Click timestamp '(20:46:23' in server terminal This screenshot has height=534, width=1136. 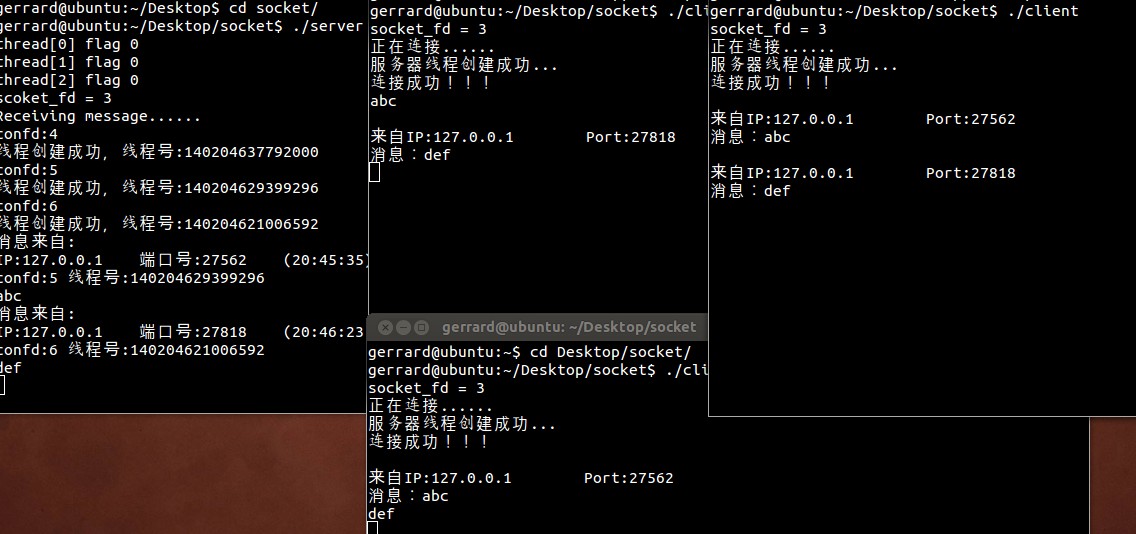[x=324, y=332]
